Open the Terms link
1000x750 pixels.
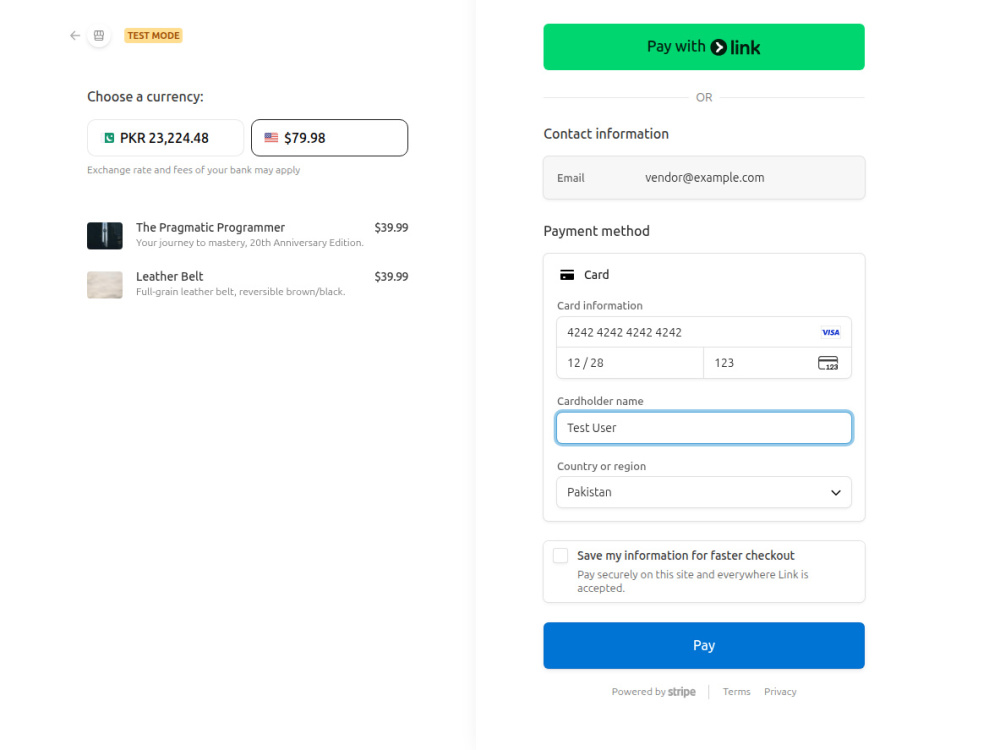click(x=737, y=691)
